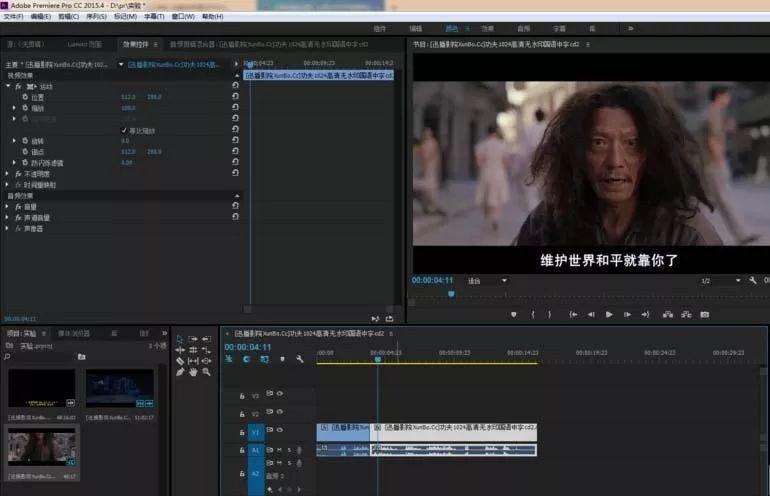Image resolution: width=770 pixels, height=496 pixels.
Task: Select bottom-left clip thumbnail in project panel
Action: click(x=42, y=446)
